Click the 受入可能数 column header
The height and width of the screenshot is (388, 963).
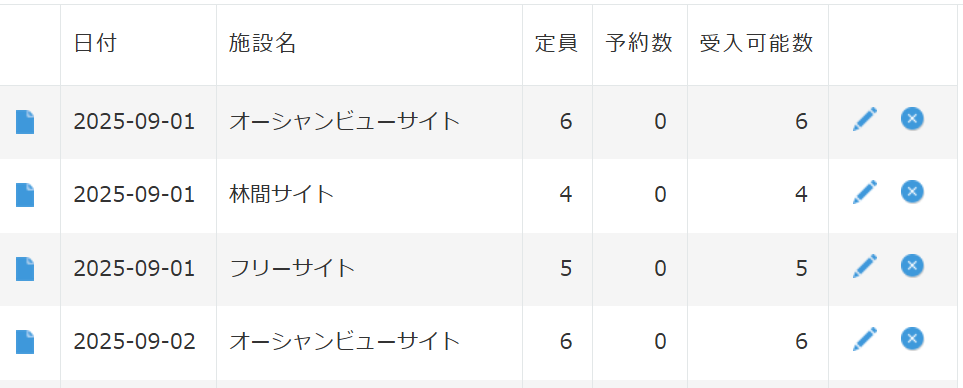tap(757, 44)
